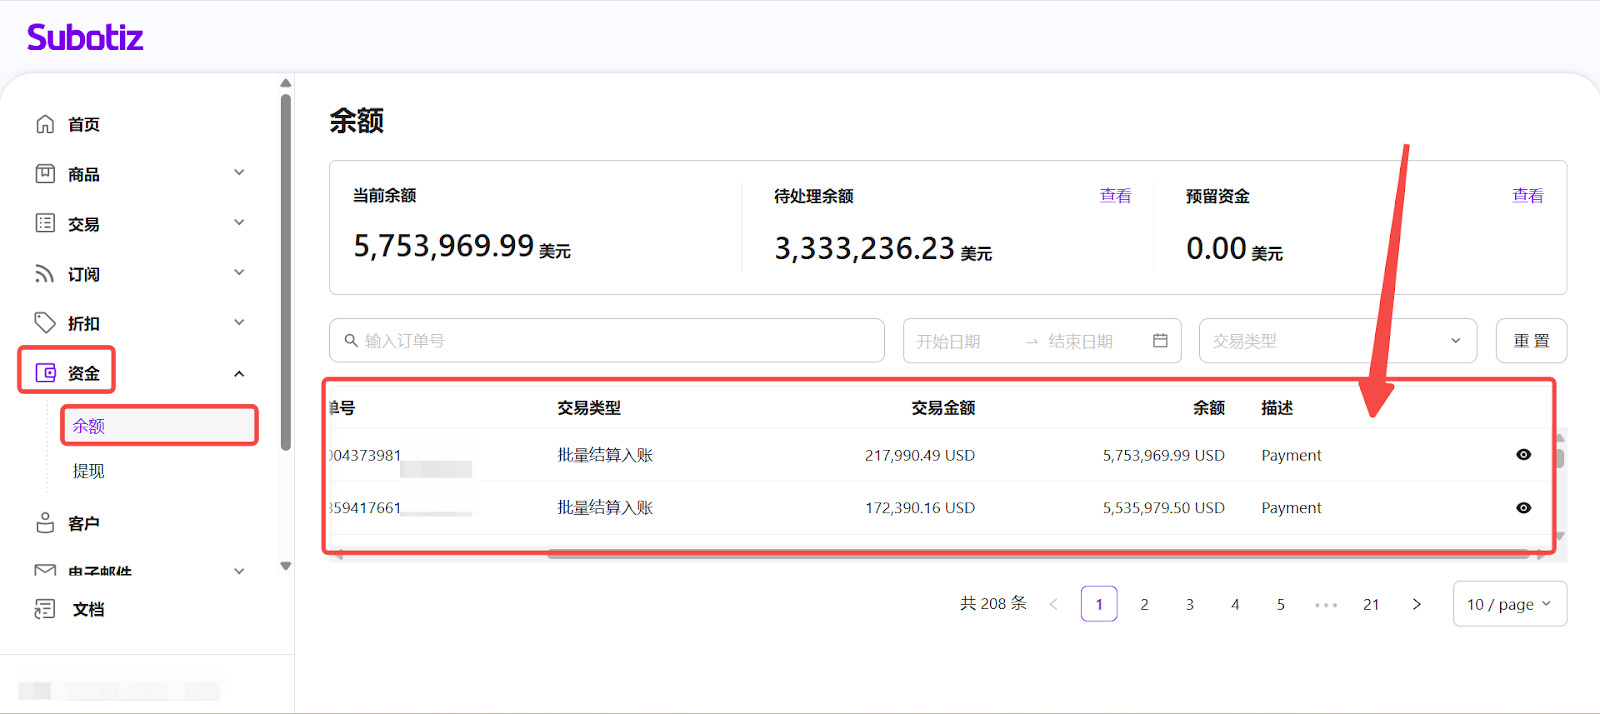Click the Subotiz logo
The width and height of the screenshot is (1600, 714).
click(85, 38)
